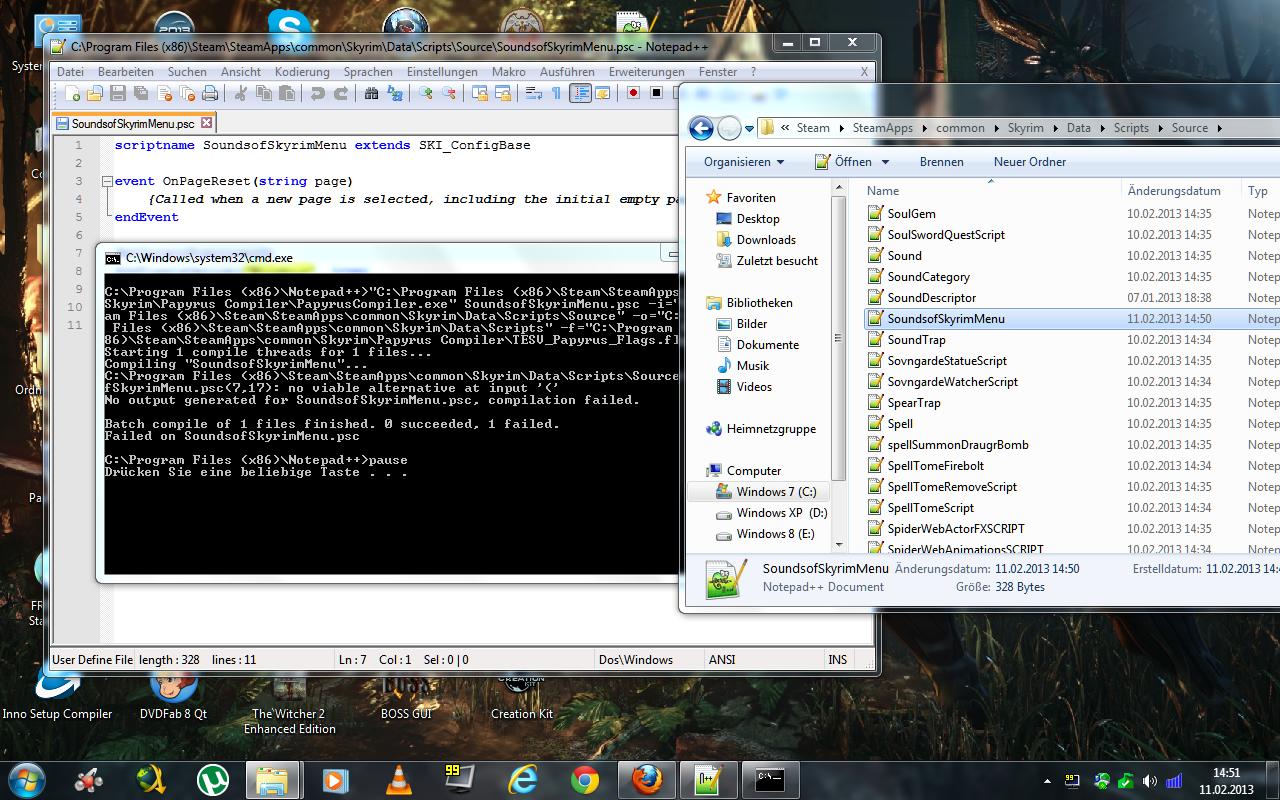The height and width of the screenshot is (800, 1280).
Task: Click the Zoom In magnifier icon
Action: click(426, 93)
